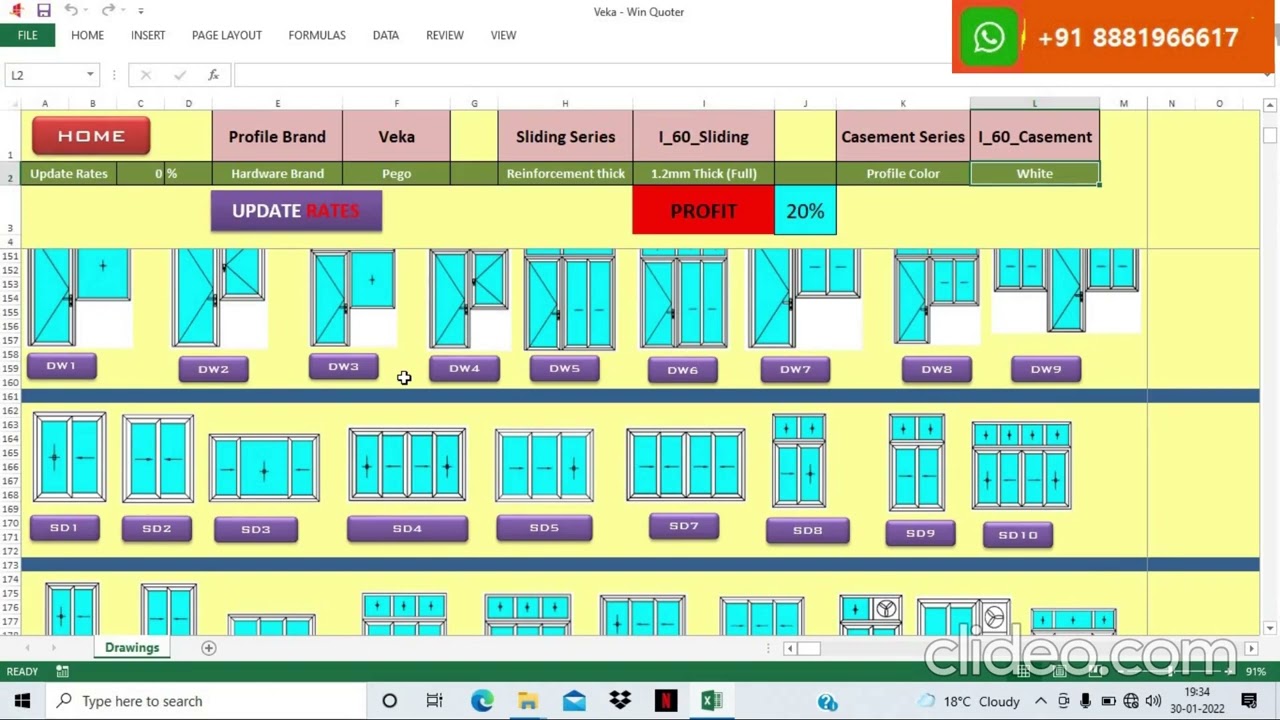Click the DW6 design button
This screenshot has width=1280, height=720.
[x=682, y=370]
